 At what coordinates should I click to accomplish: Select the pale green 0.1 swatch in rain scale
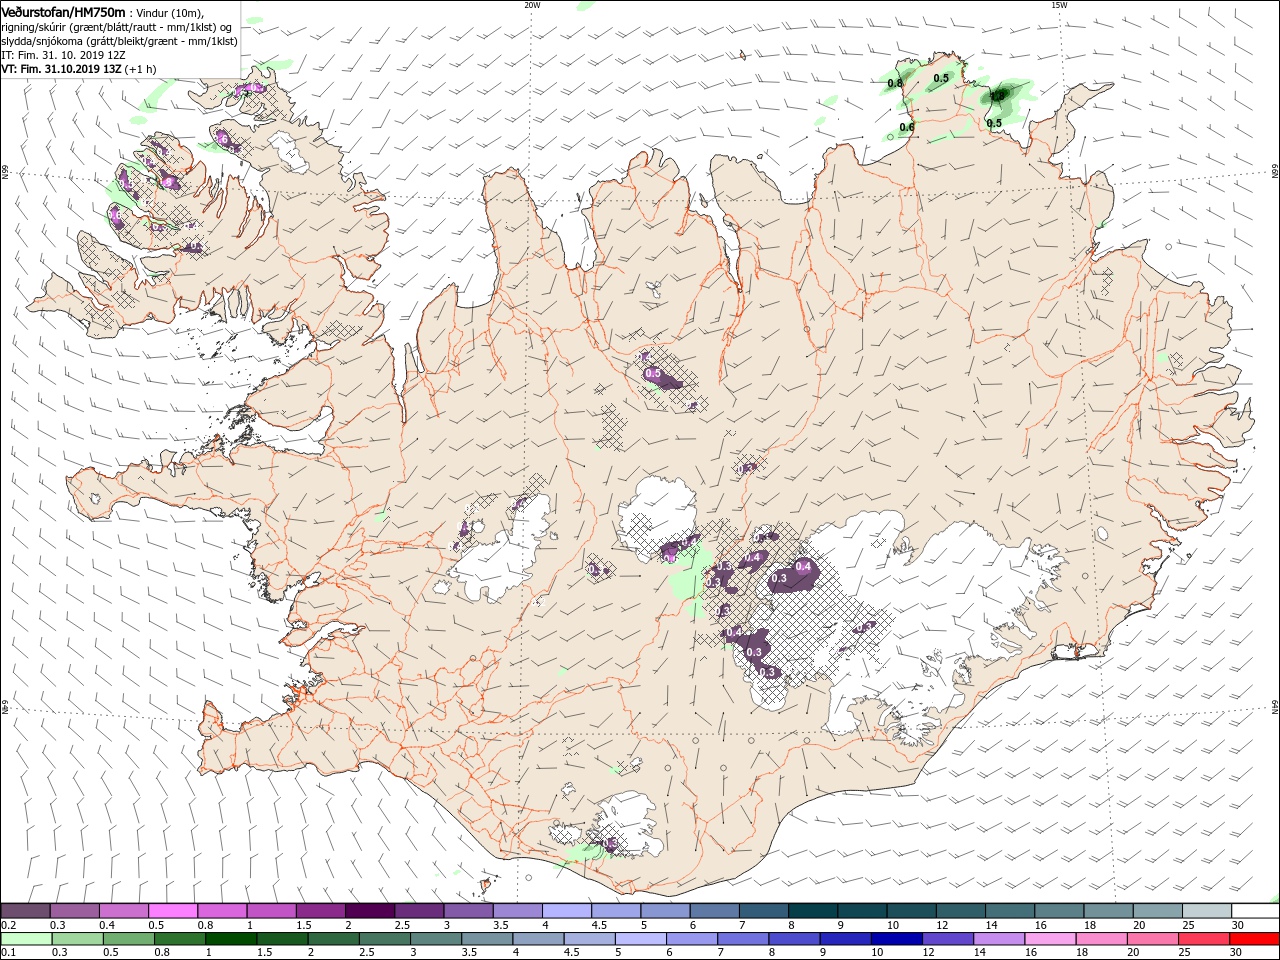(25, 938)
